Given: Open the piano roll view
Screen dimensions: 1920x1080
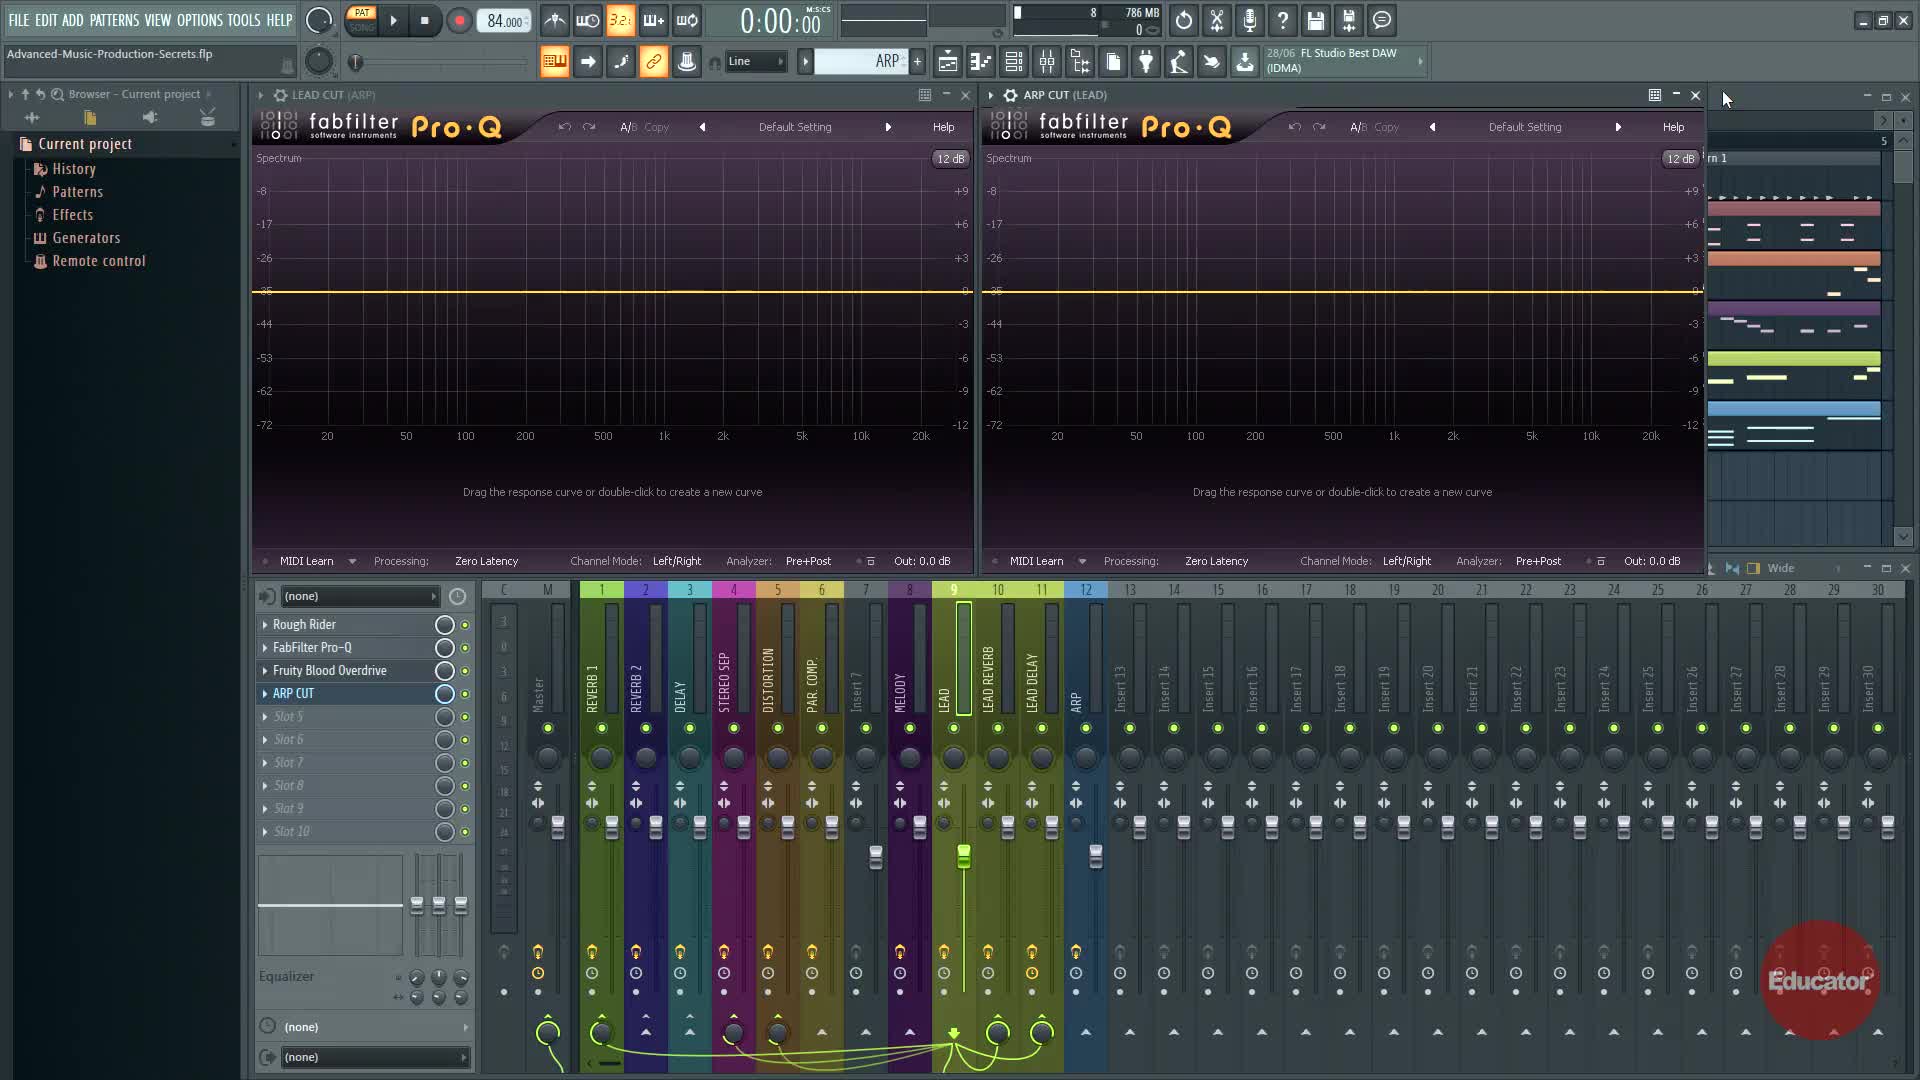Looking at the screenshot, I should pos(980,62).
